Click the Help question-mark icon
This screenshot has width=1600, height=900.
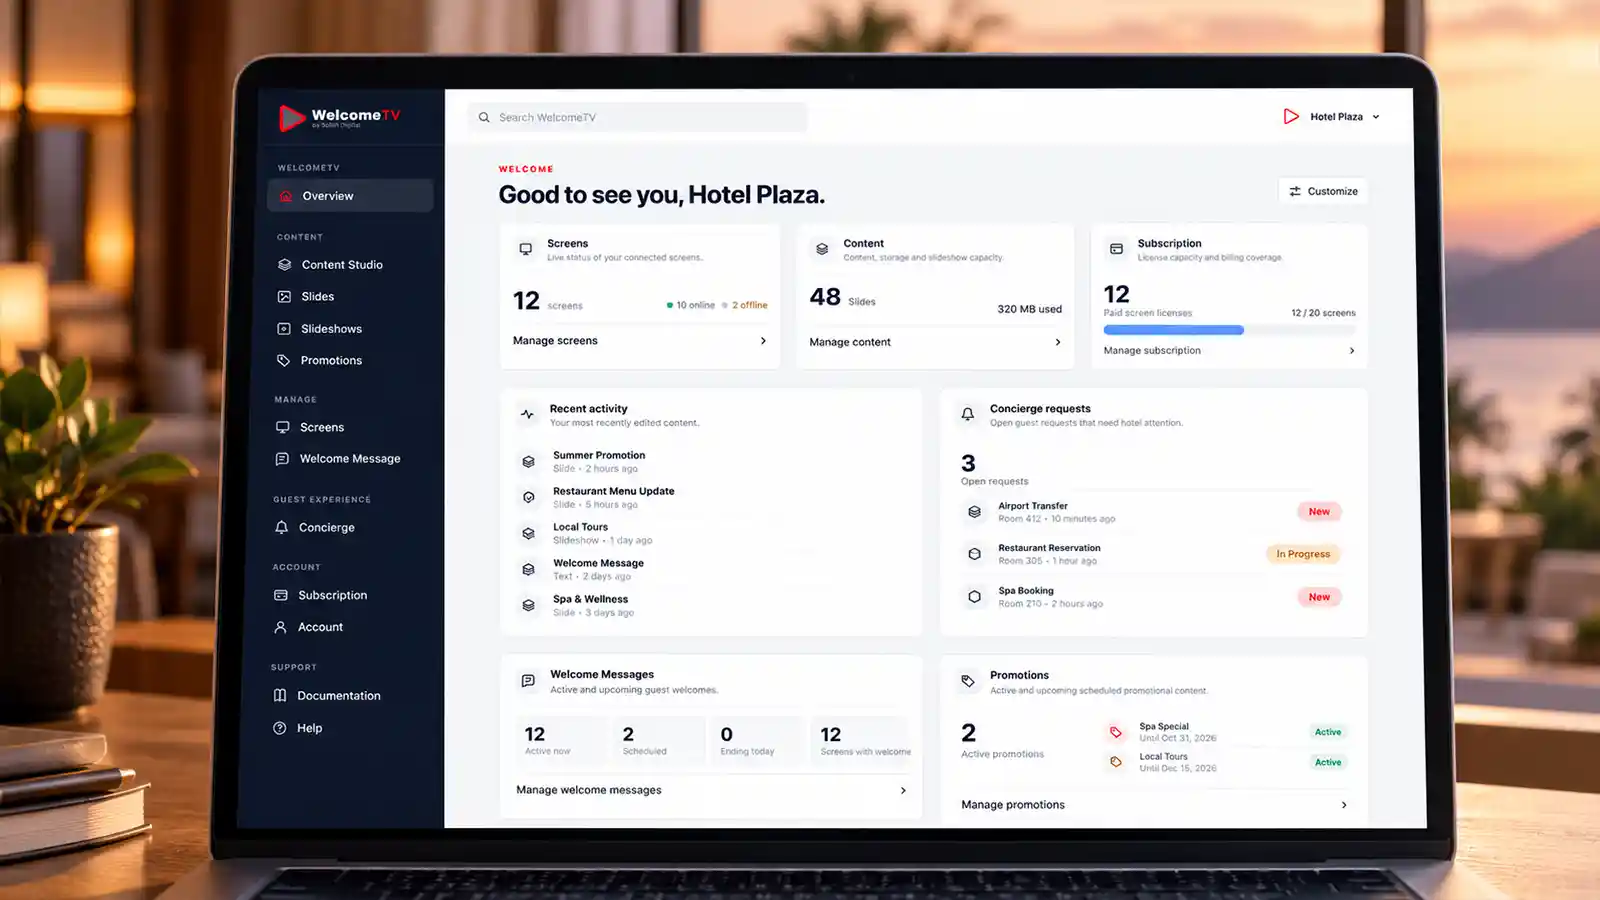280,728
